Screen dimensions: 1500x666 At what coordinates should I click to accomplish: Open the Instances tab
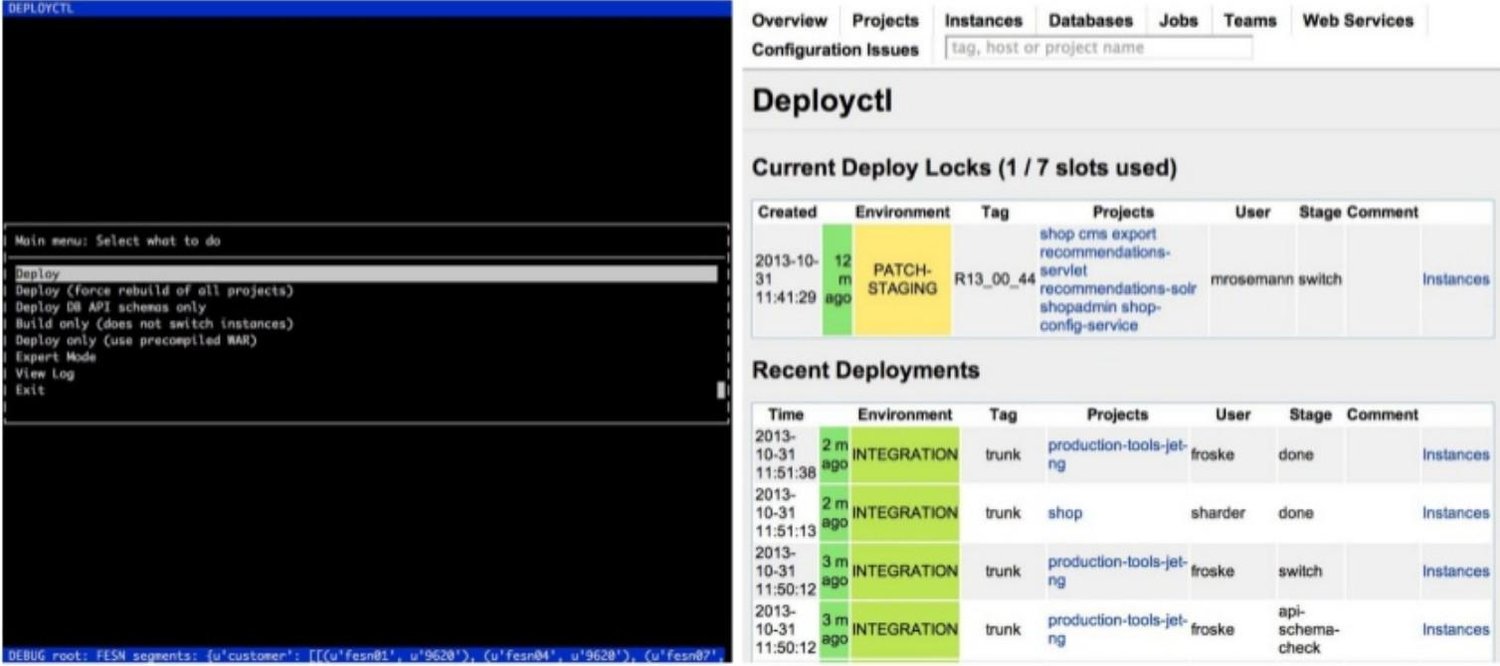point(983,21)
